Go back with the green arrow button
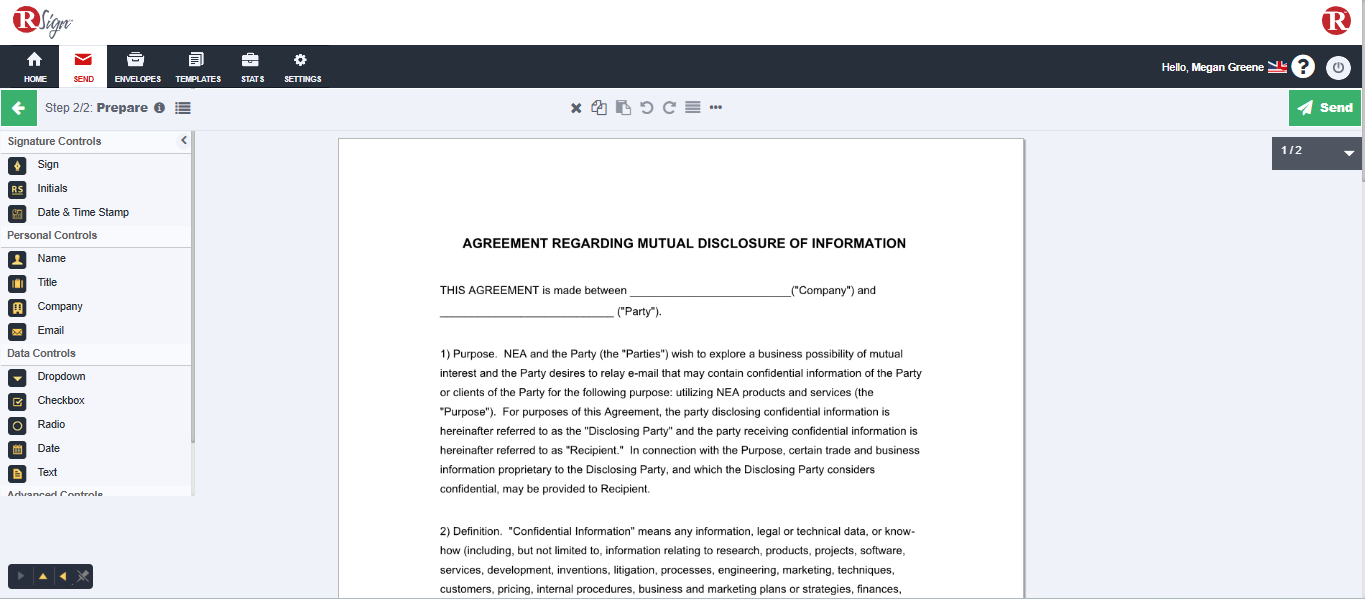This screenshot has width=1365, height=599. 17,108
